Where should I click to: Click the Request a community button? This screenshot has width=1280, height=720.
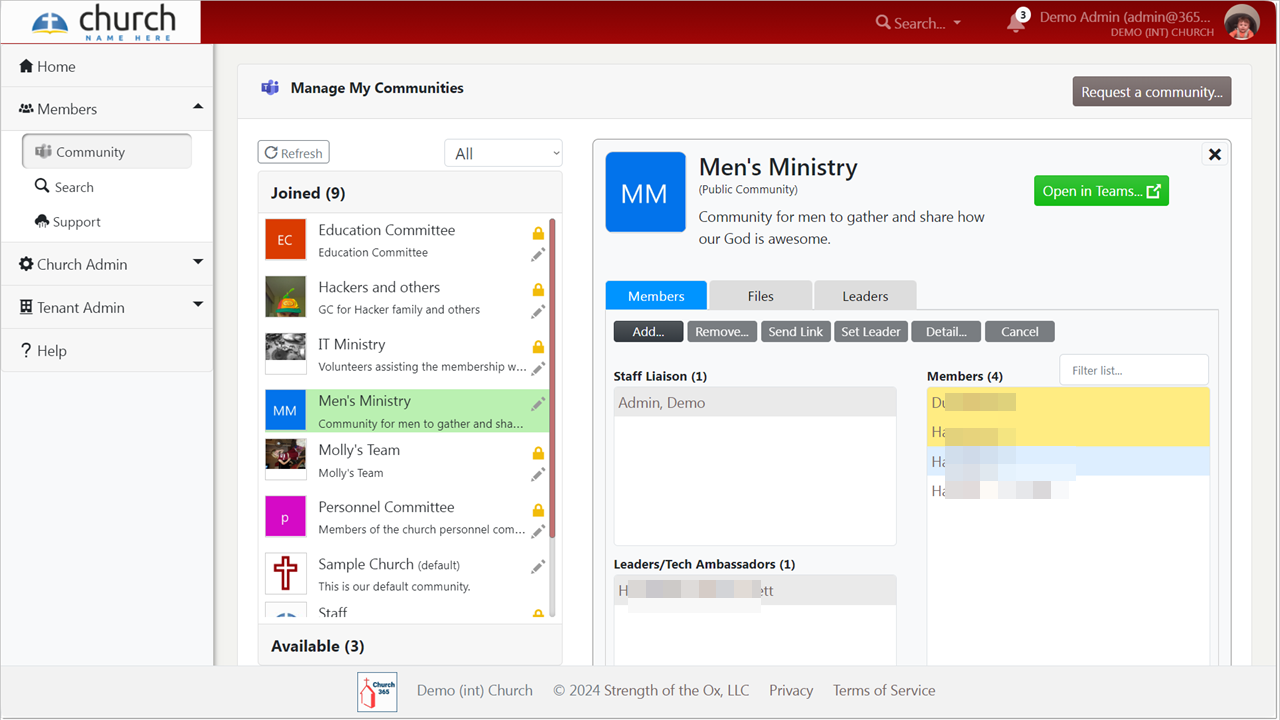click(1151, 91)
